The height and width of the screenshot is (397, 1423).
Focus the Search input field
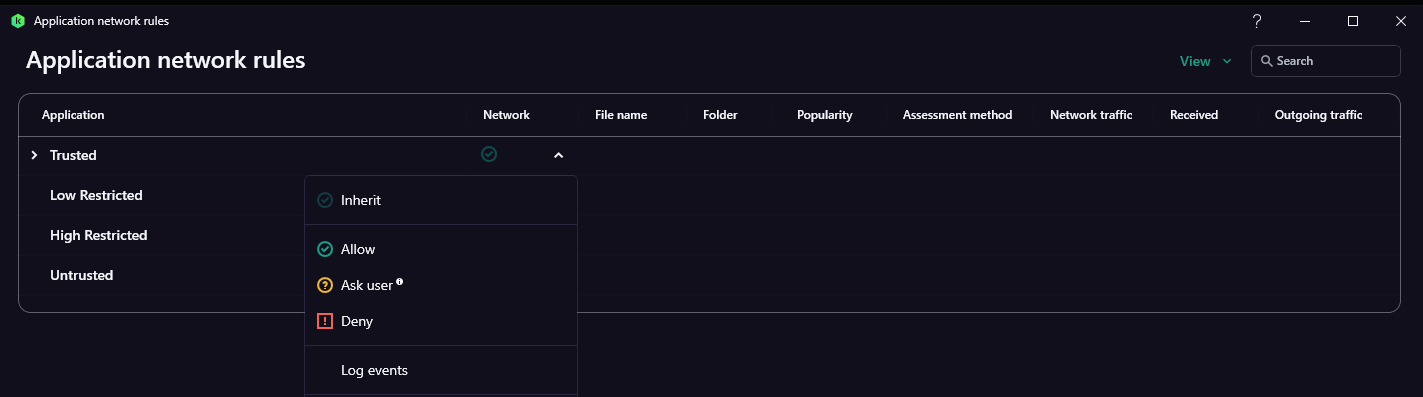pos(1326,61)
